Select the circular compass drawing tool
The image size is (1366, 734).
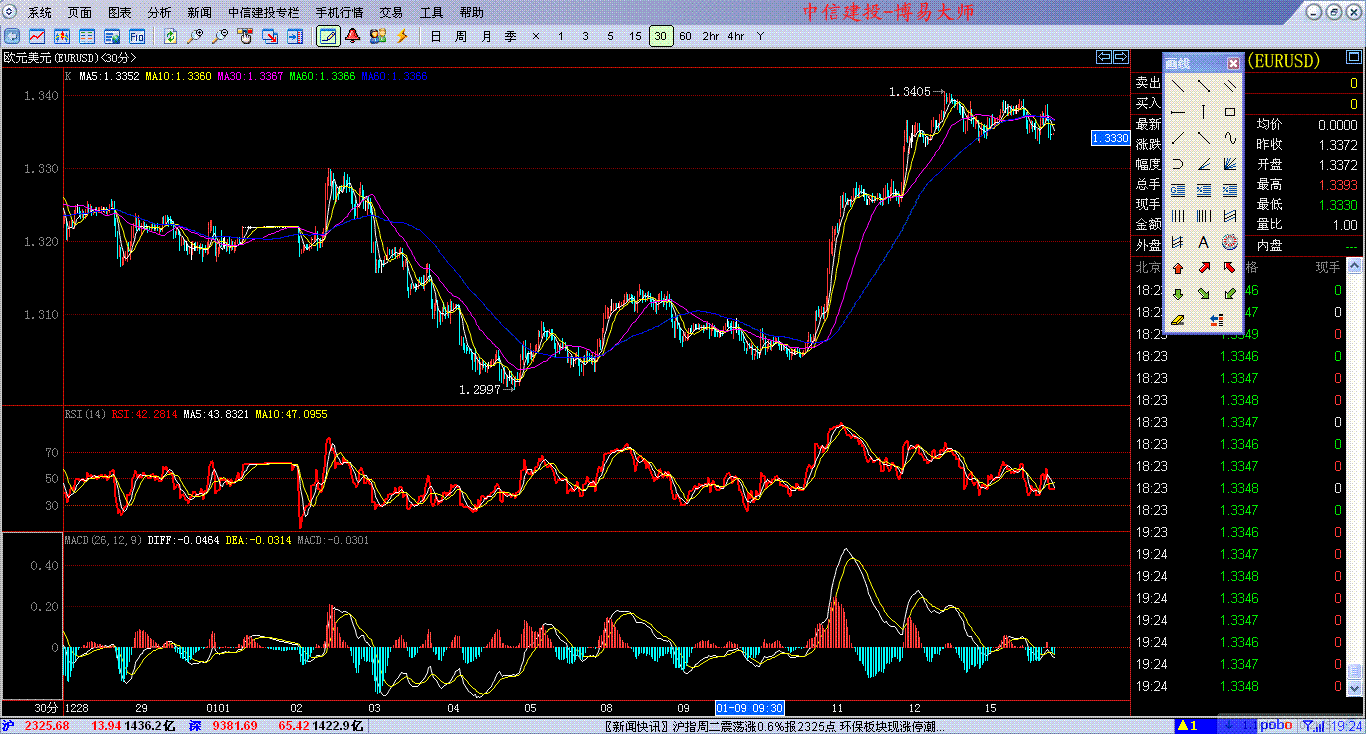pos(1230,242)
